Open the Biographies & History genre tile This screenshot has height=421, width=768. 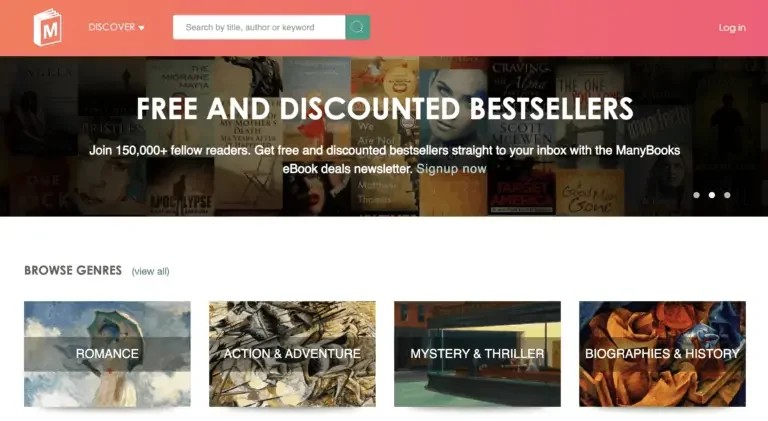click(662, 354)
